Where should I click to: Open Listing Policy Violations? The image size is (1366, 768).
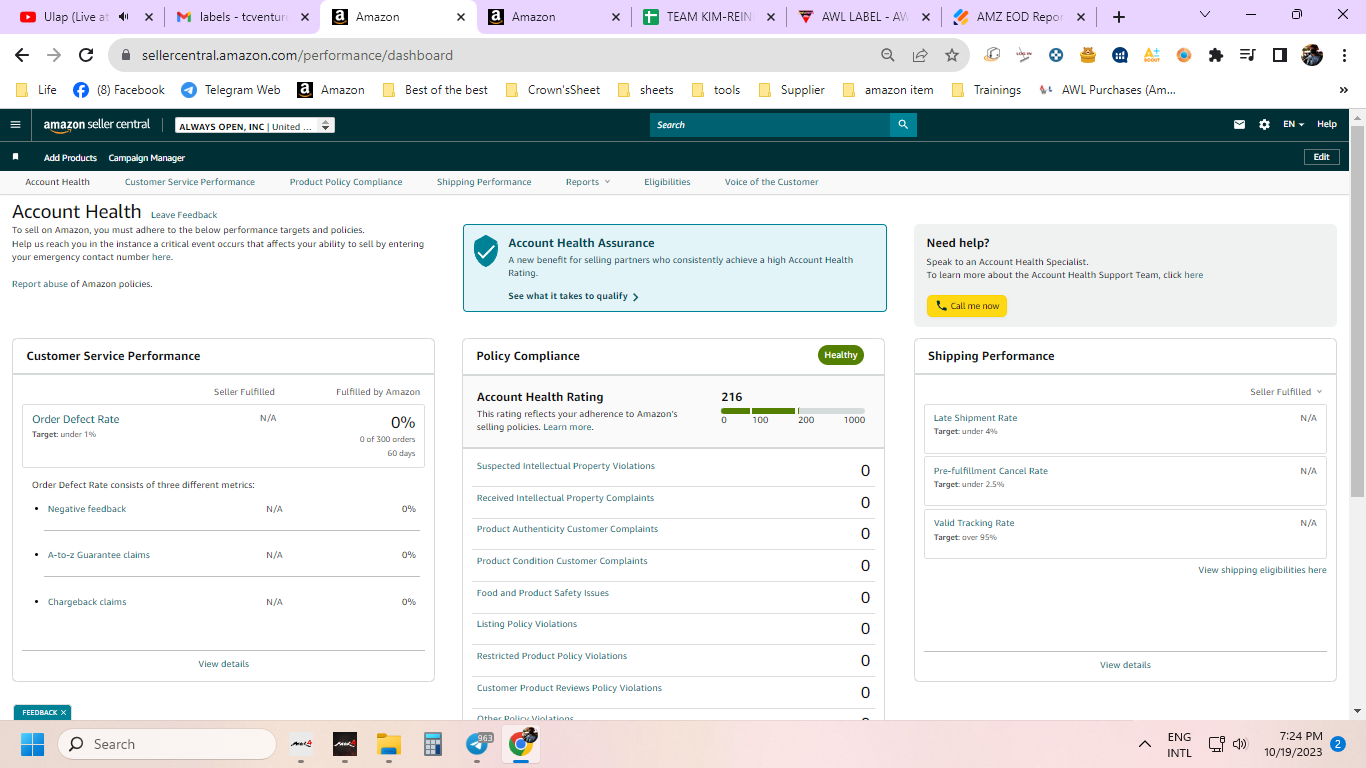tap(527, 624)
